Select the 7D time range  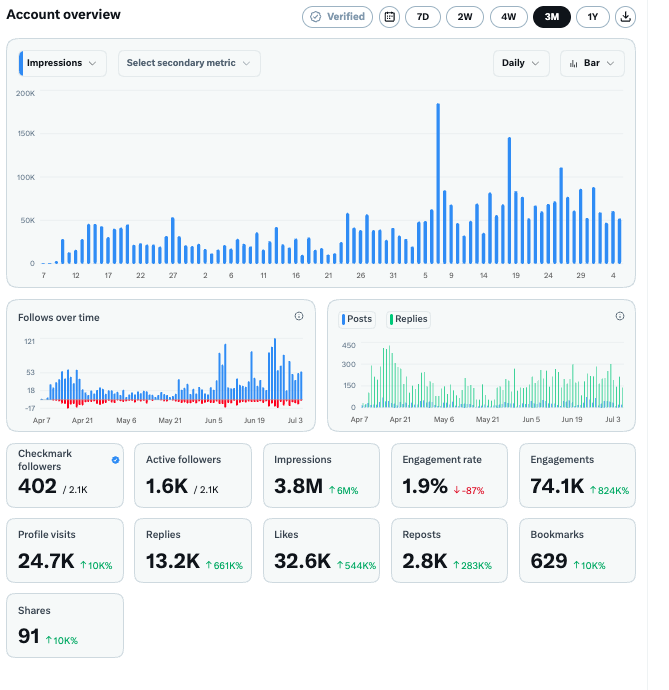pyautogui.click(x=423, y=17)
